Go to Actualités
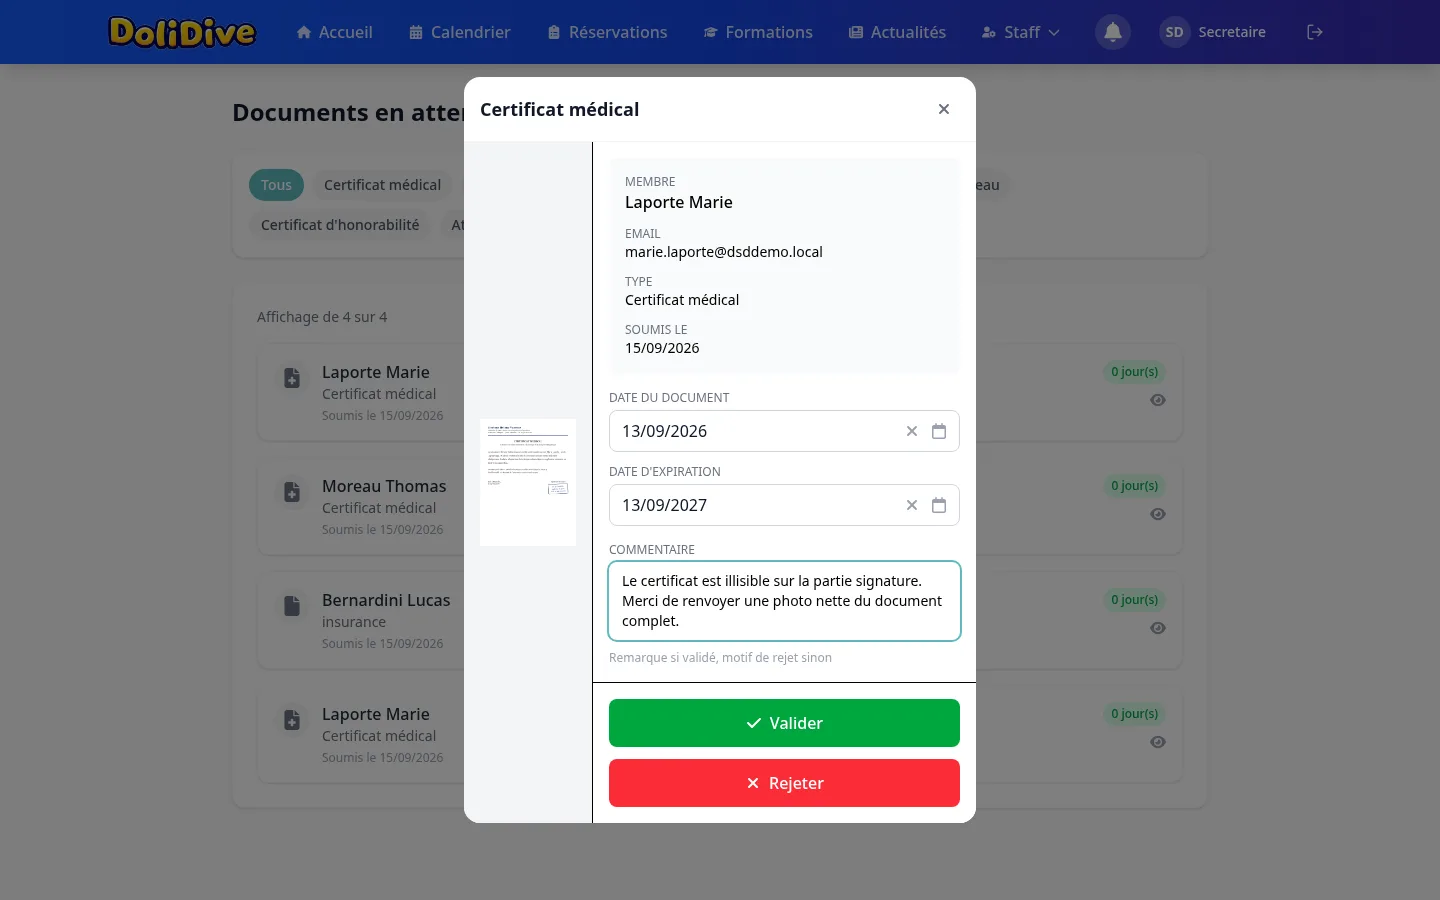Viewport: 1440px width, 900px height. (x=897, y=32)
